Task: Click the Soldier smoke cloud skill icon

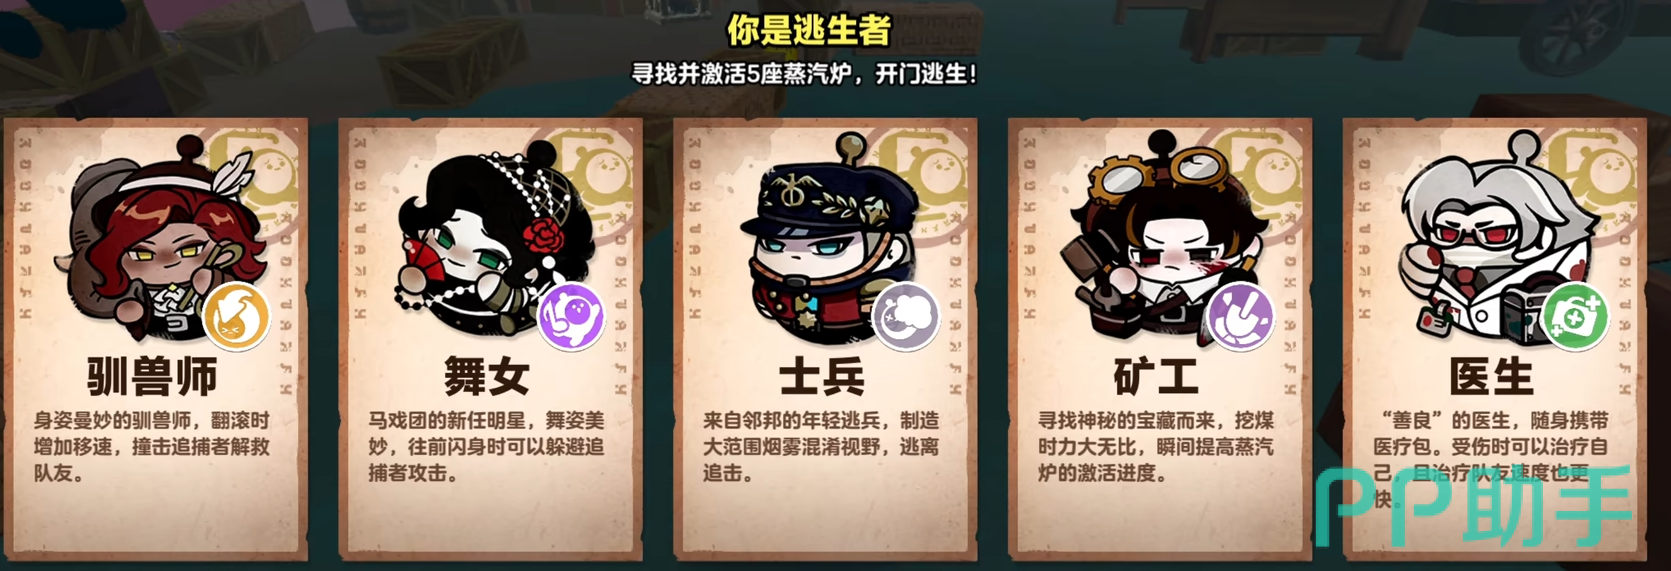Action: (906, 316)
